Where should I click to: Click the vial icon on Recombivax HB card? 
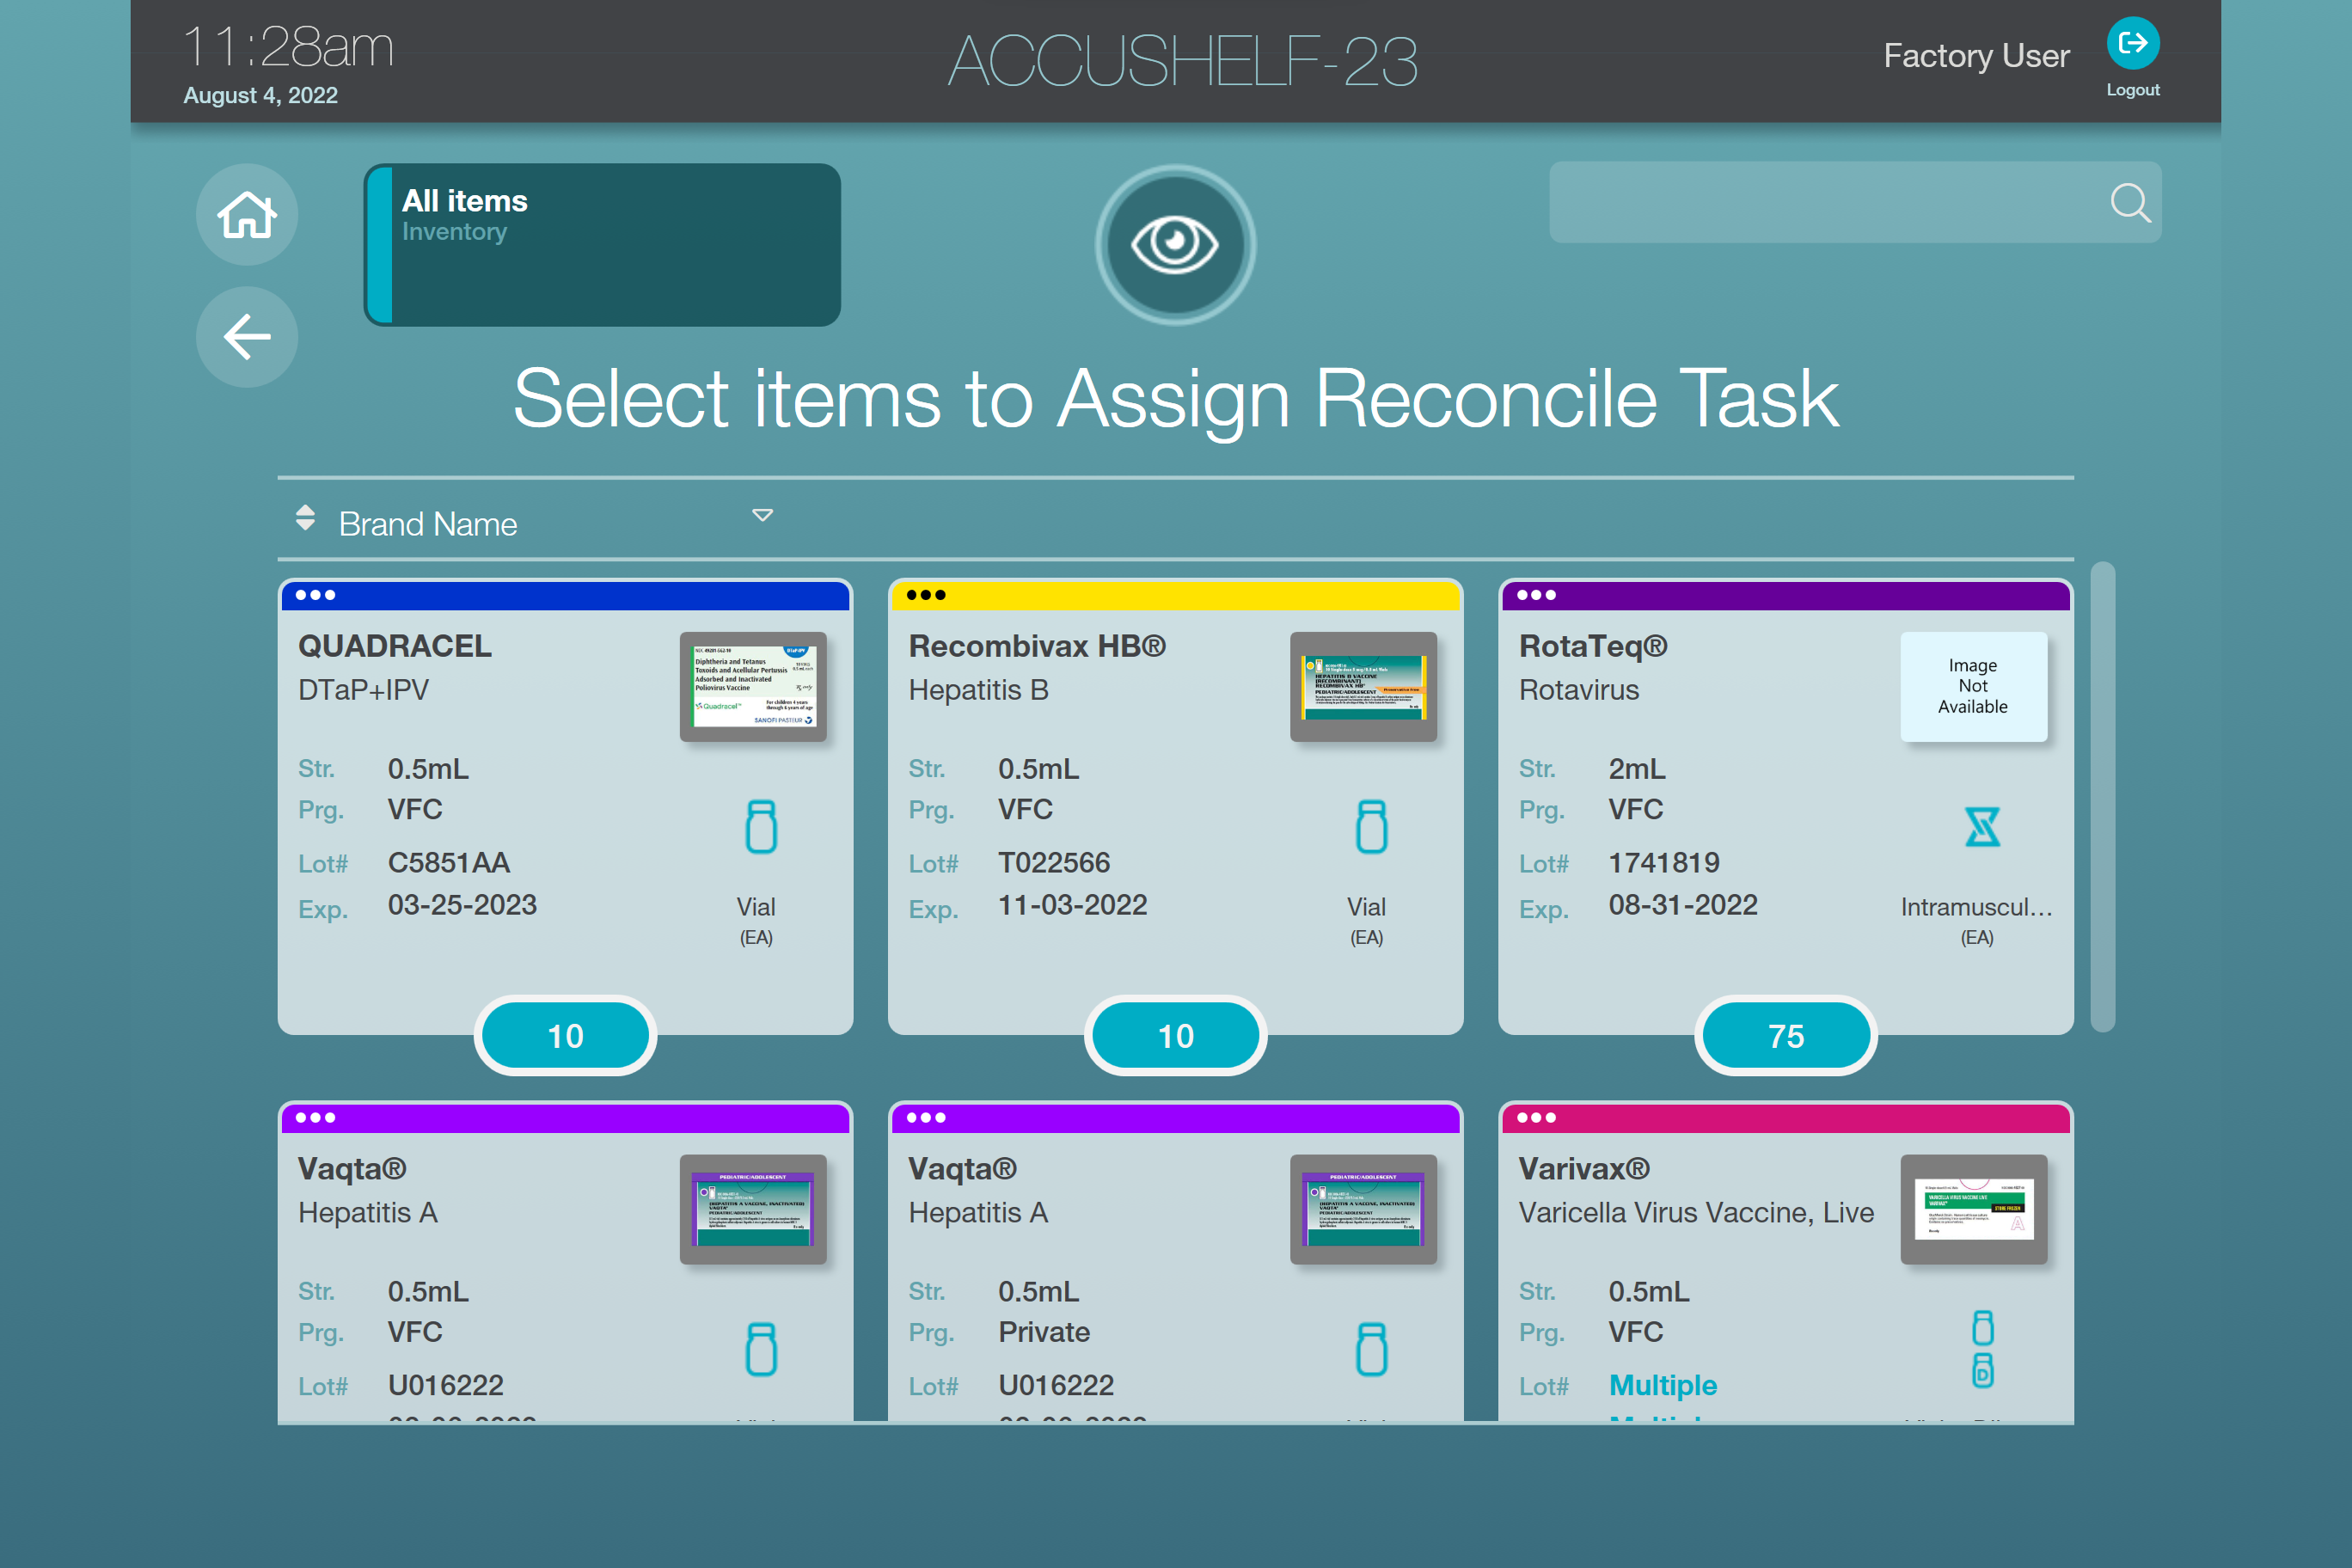(x=1370, y=827)
